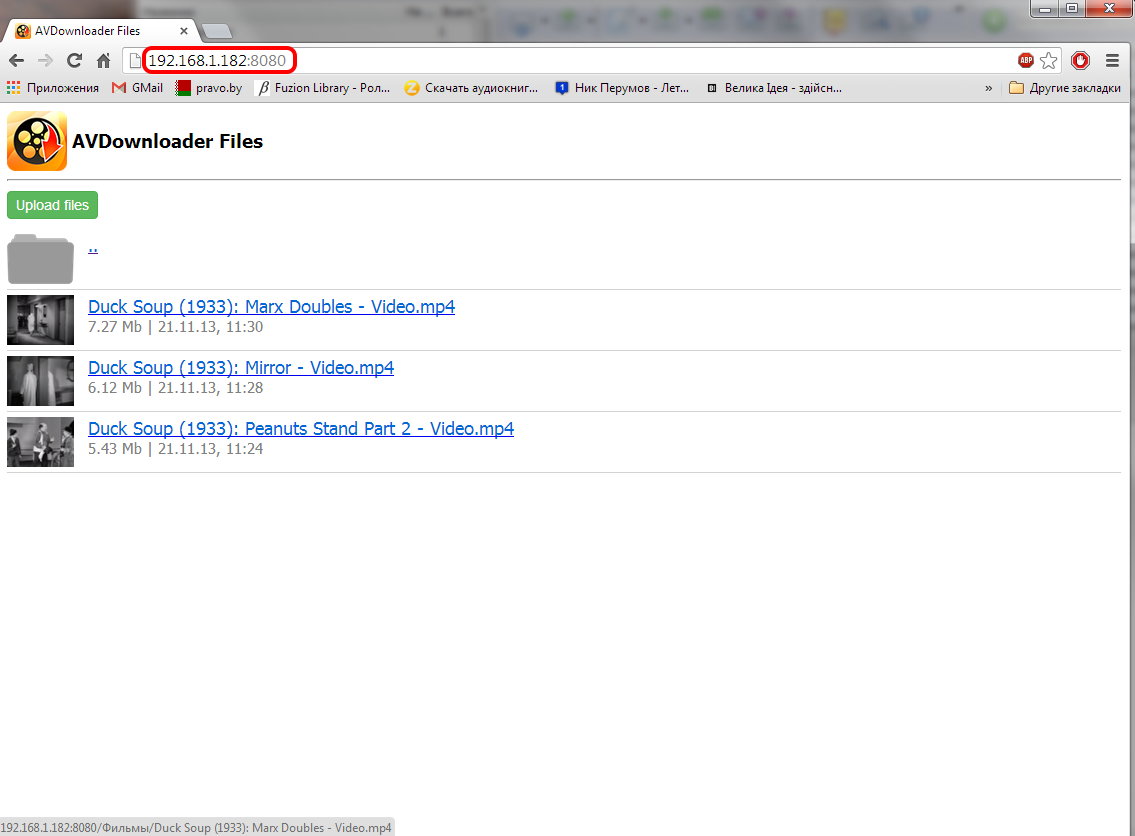The width and height of the screenshot is (1135, 836).
Task: Open the Скачать аудиокниг bookmark
Action: (x=471, y=88)
